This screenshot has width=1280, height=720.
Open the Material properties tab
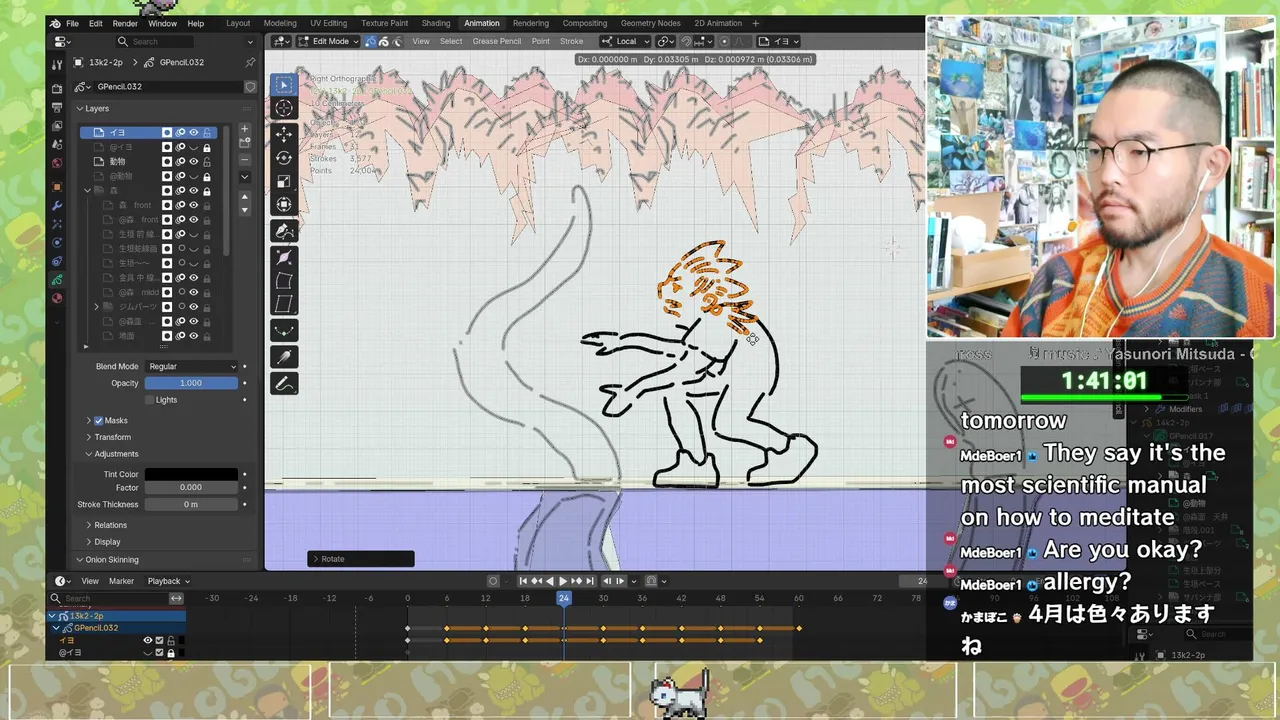(x=57, y=298)
